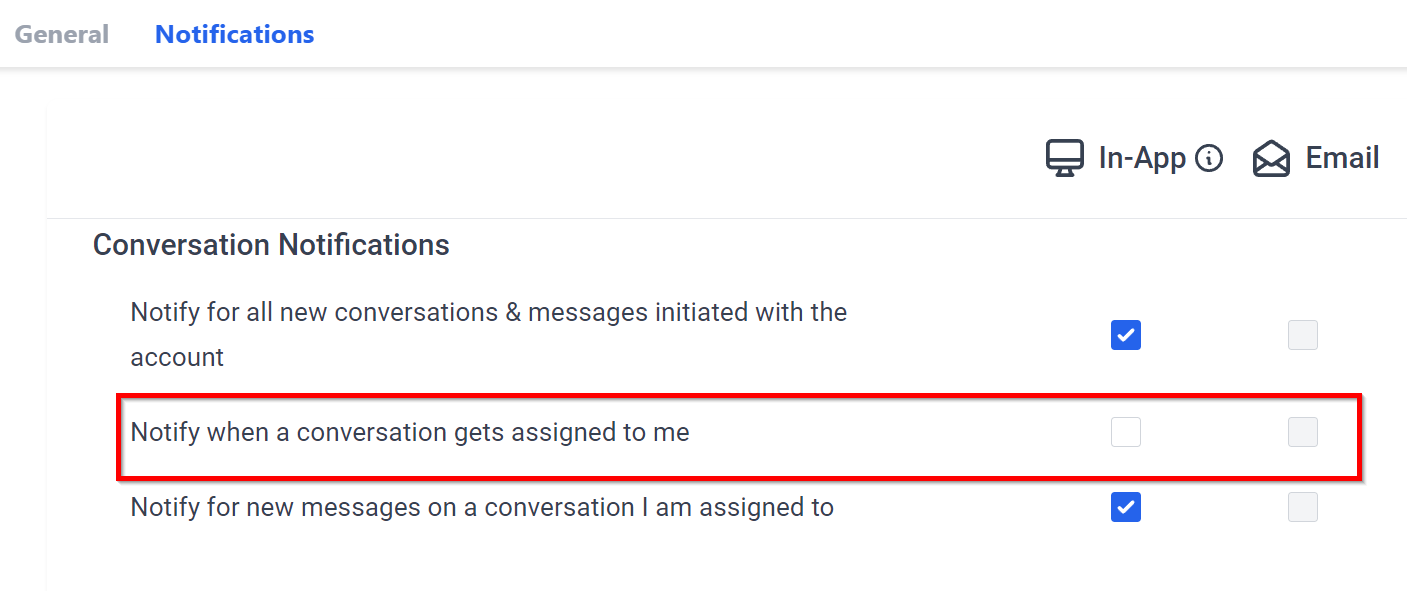Click the Email envelope icon
Image resolution: width=1407 pixels, height=591 pixels.
[x=1271, y=159]
